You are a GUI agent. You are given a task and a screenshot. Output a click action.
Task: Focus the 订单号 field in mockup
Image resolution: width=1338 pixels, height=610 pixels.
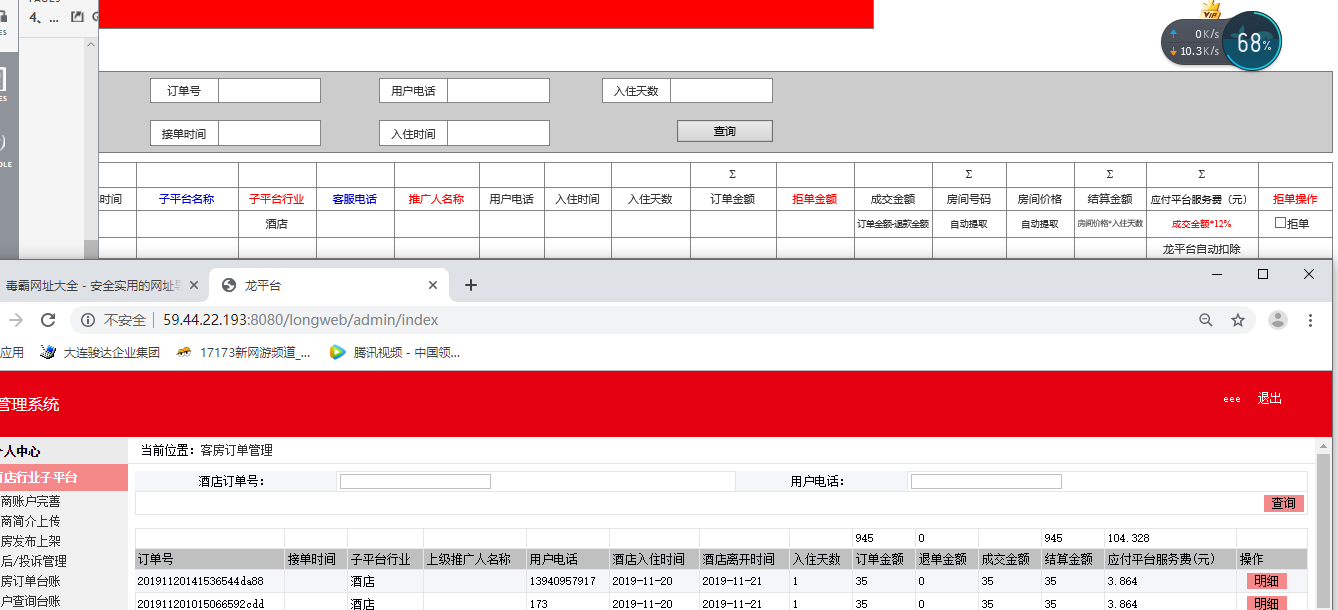tap(269, 91)
